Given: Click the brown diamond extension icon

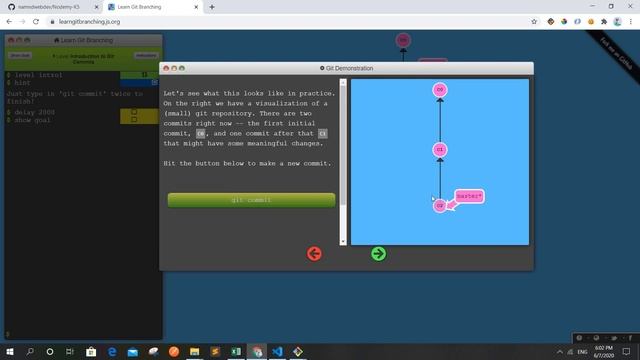Looking at the screenshot, I should pyautogui.click(x=551, y=22).
